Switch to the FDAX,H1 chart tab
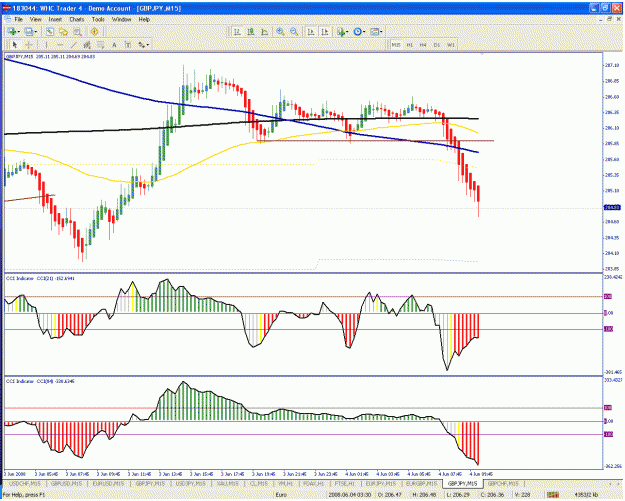Image resolution: width=625 pixels, height=501 pixels. (x=313, y=483)
